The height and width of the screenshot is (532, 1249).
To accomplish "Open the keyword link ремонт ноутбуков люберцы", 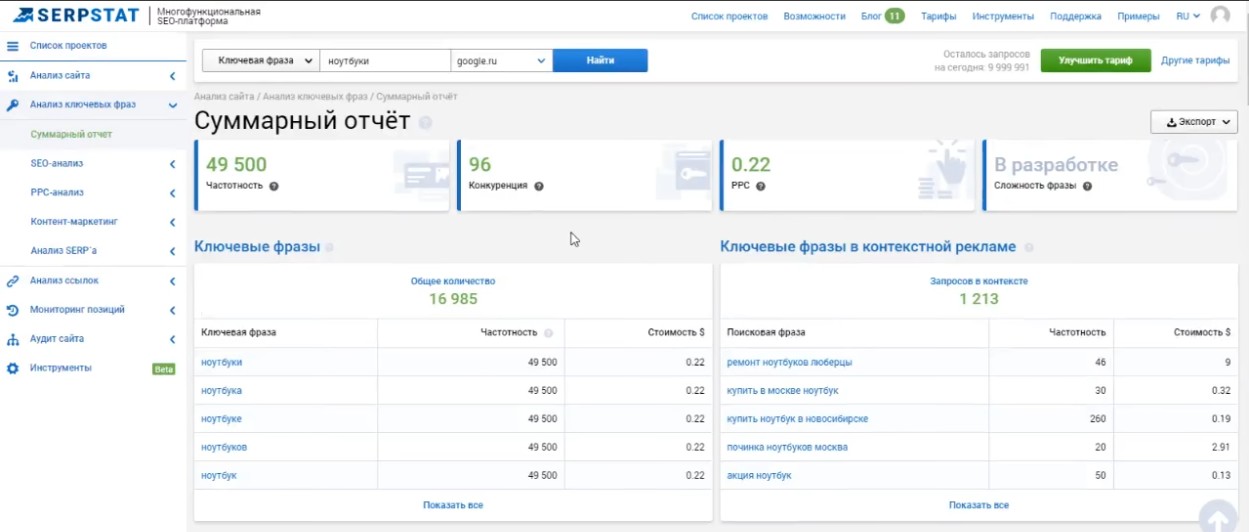I will [x=789, y=362].
